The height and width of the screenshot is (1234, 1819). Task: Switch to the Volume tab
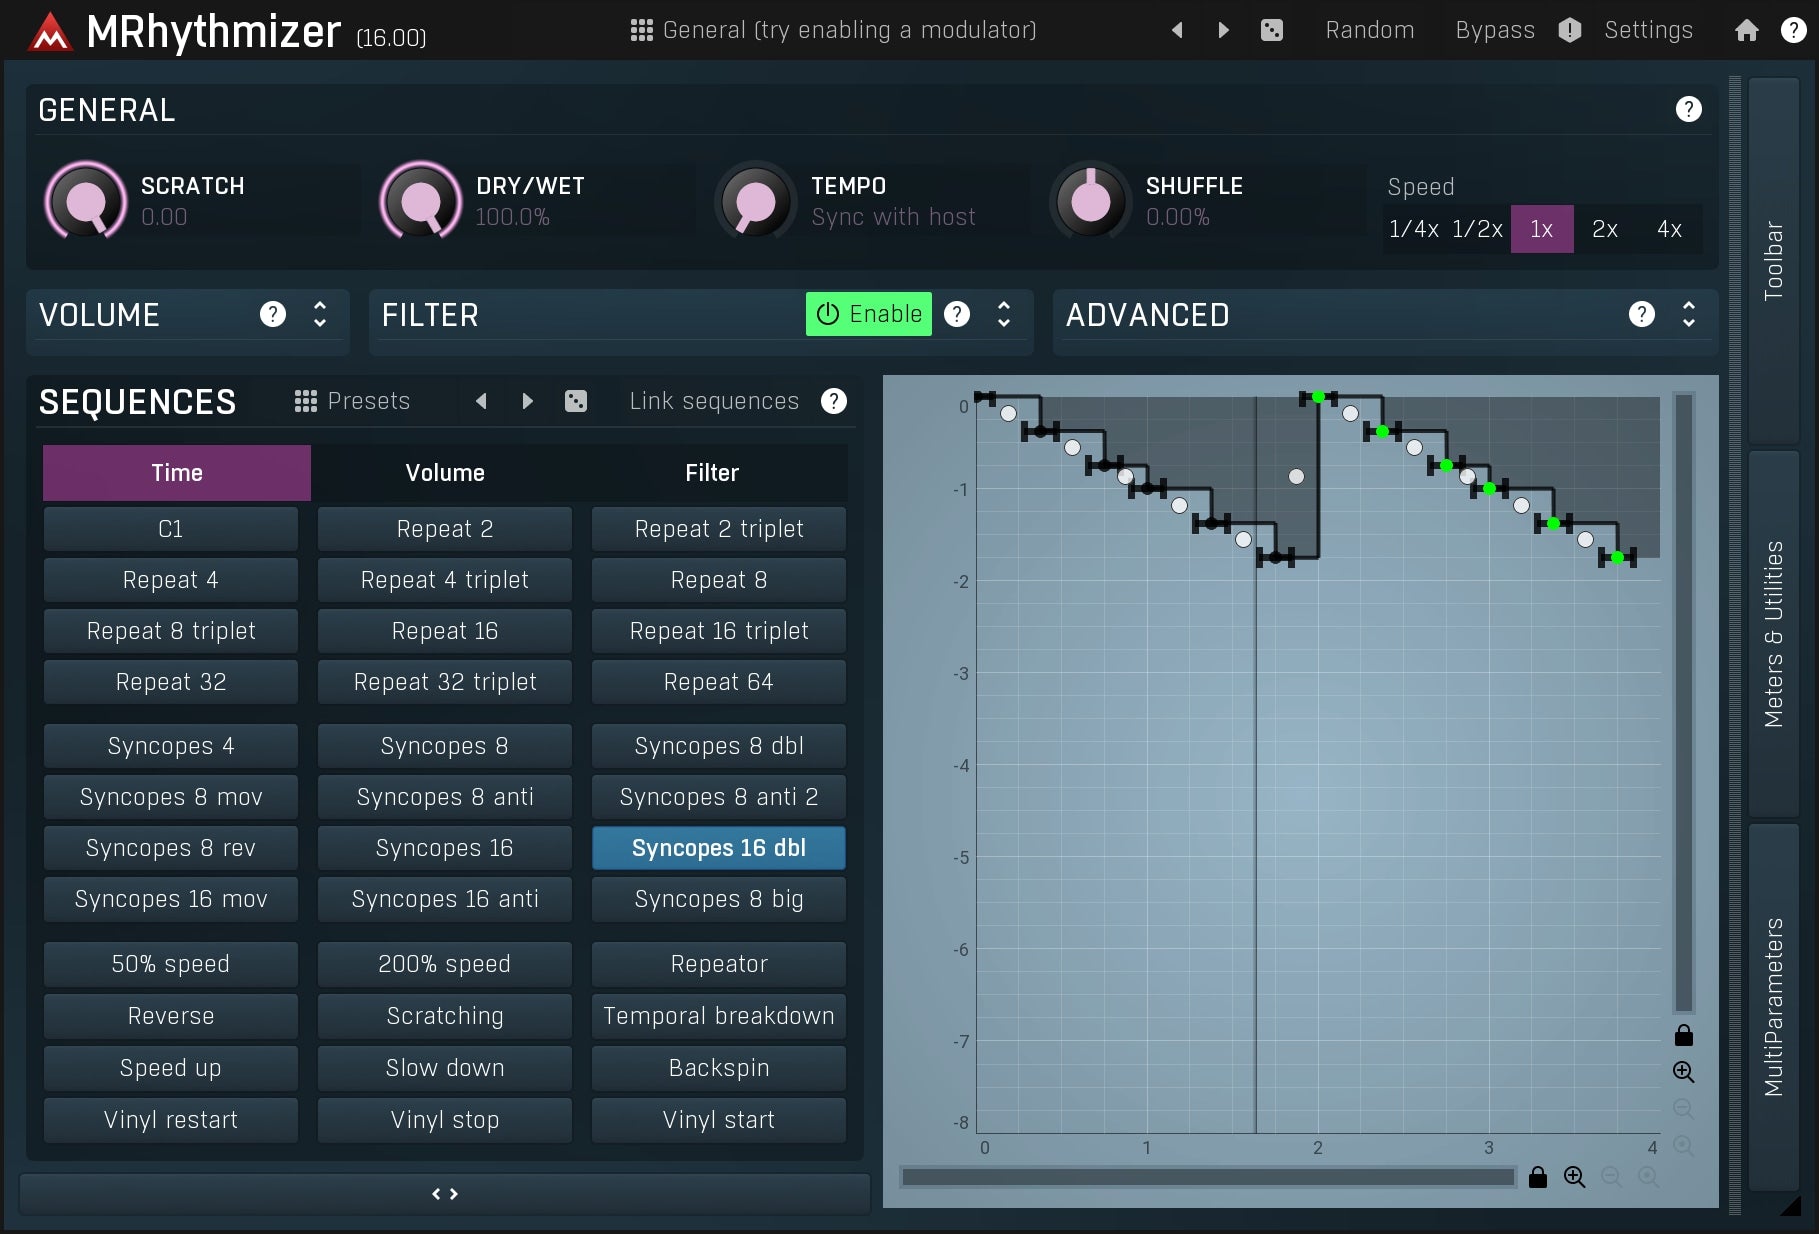pyautogui.click(x=444, y=472)
